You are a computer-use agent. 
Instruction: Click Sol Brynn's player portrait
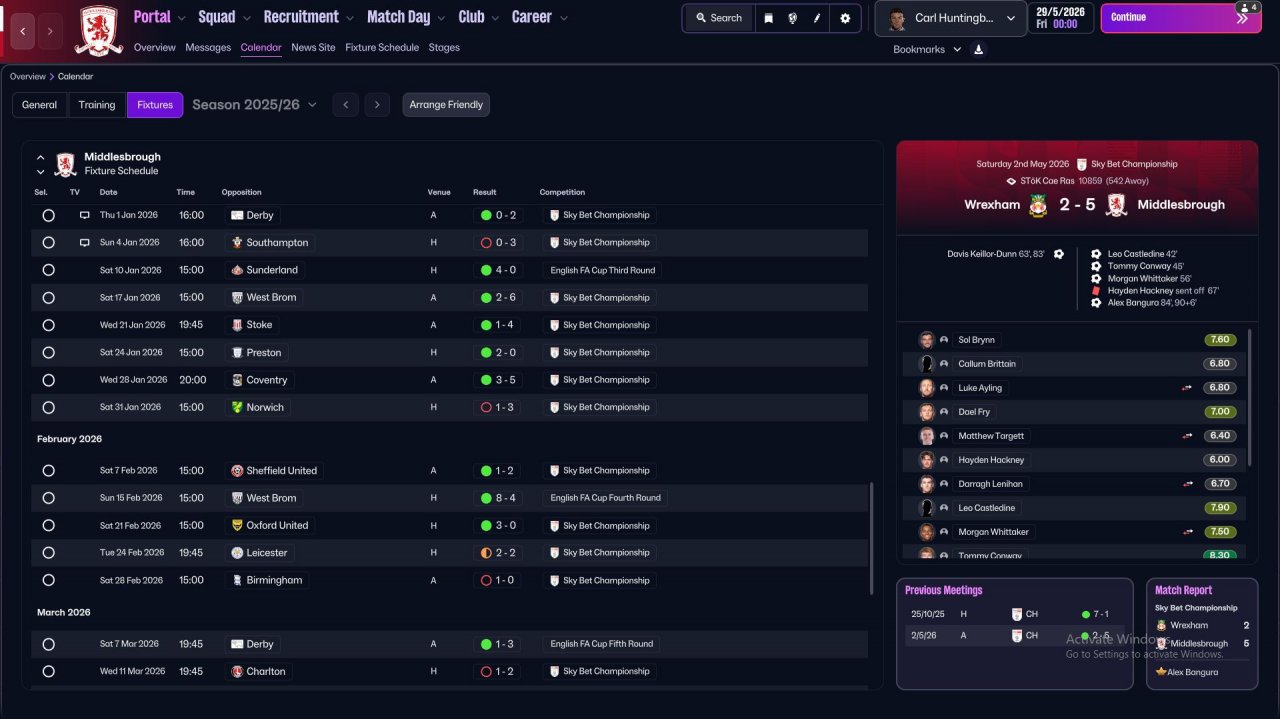click(926, 340)
